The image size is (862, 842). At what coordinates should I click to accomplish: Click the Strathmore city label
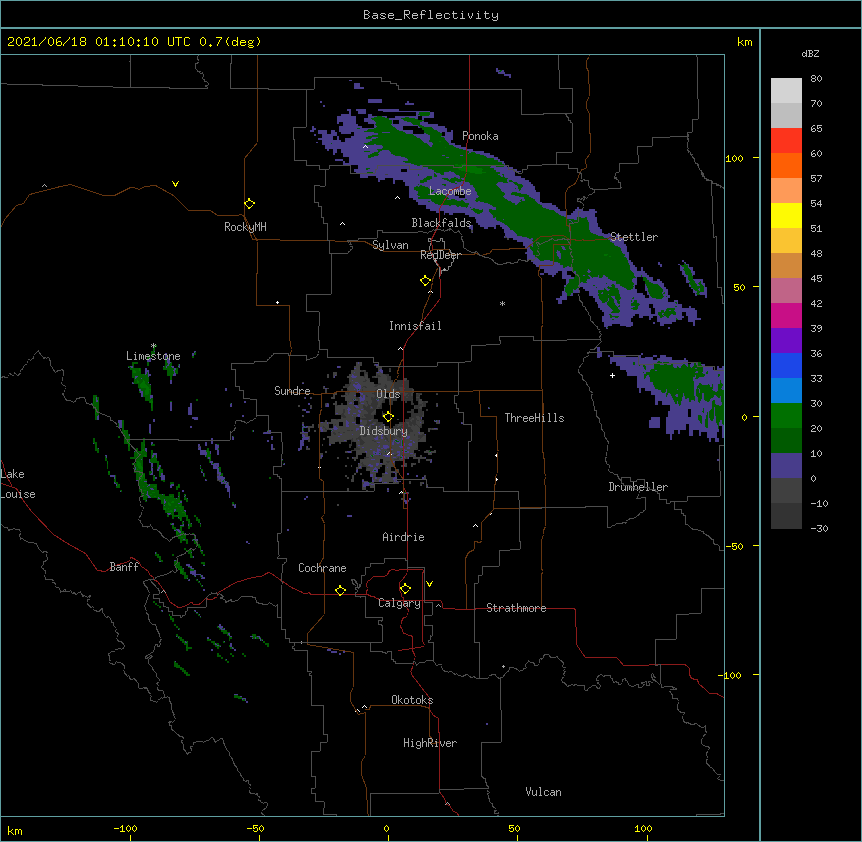pos(516,608)
